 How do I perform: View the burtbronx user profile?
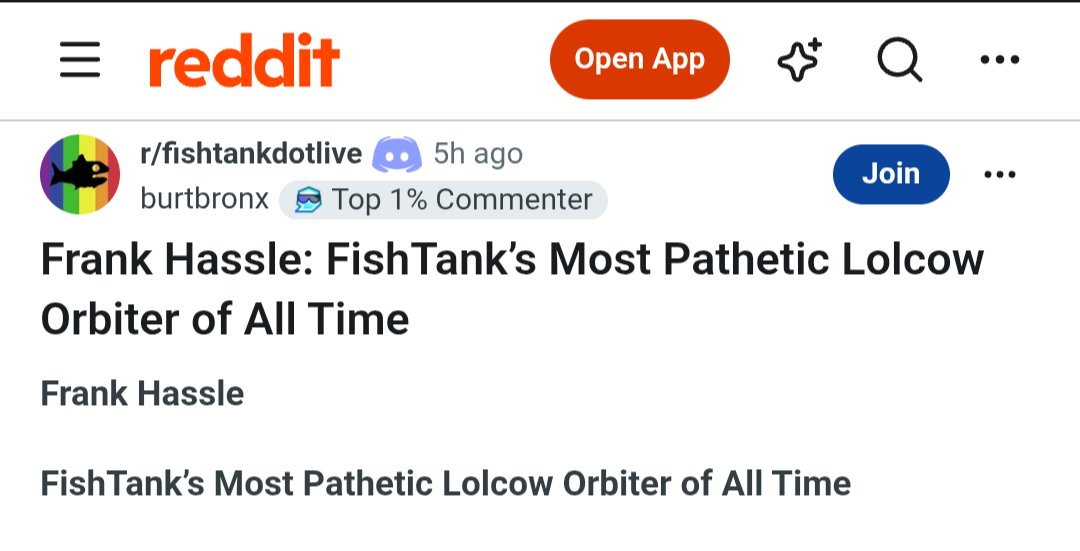pos(204,200)
